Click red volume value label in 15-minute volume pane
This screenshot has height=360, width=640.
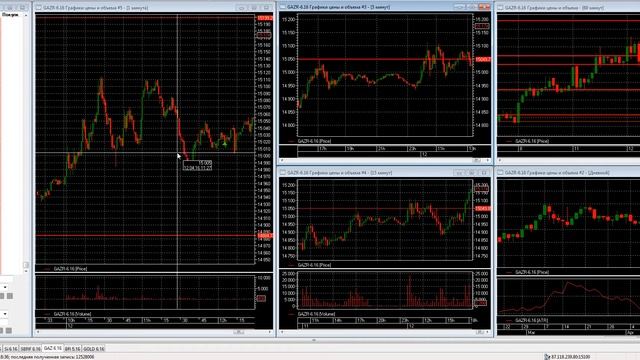tap(480, 303)
